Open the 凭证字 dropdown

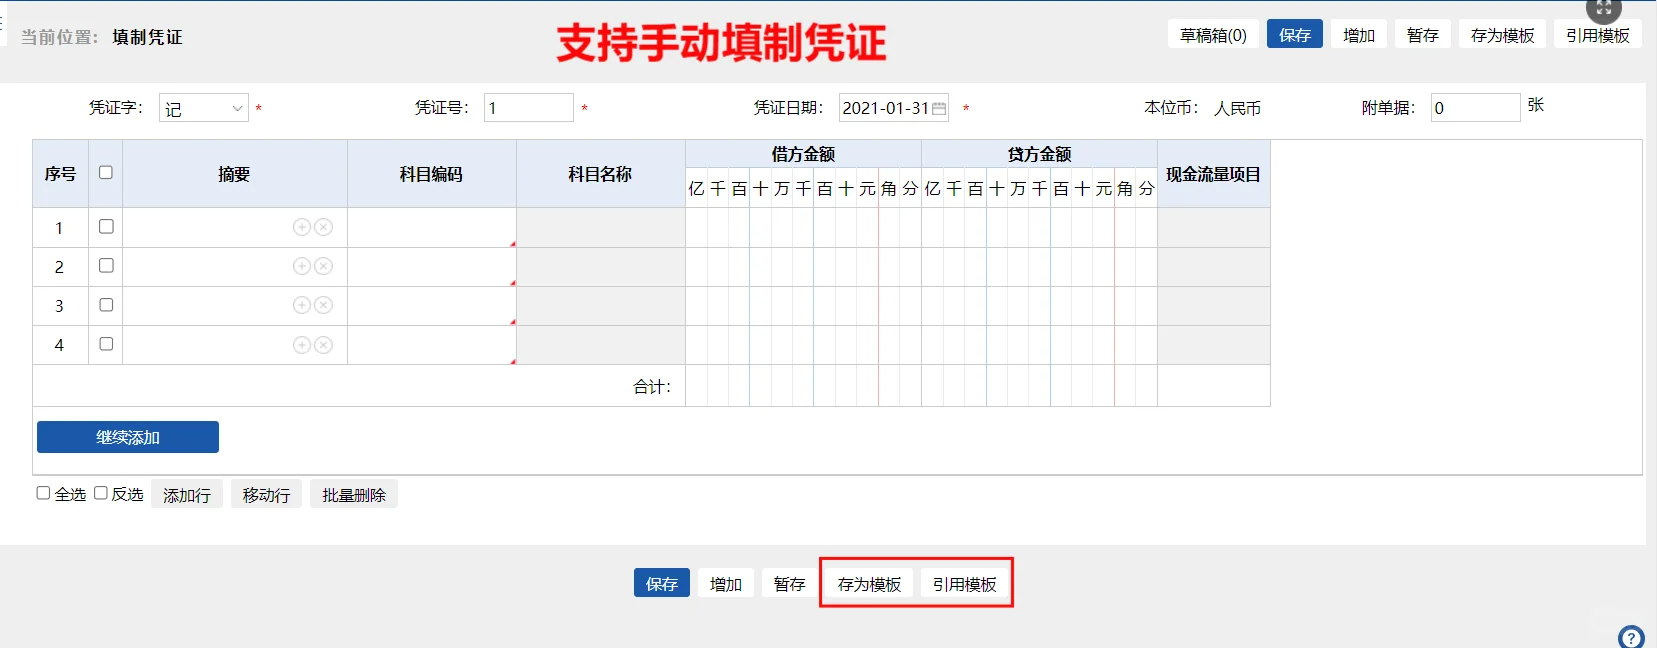pyautogui.click(x=204, y=108)
